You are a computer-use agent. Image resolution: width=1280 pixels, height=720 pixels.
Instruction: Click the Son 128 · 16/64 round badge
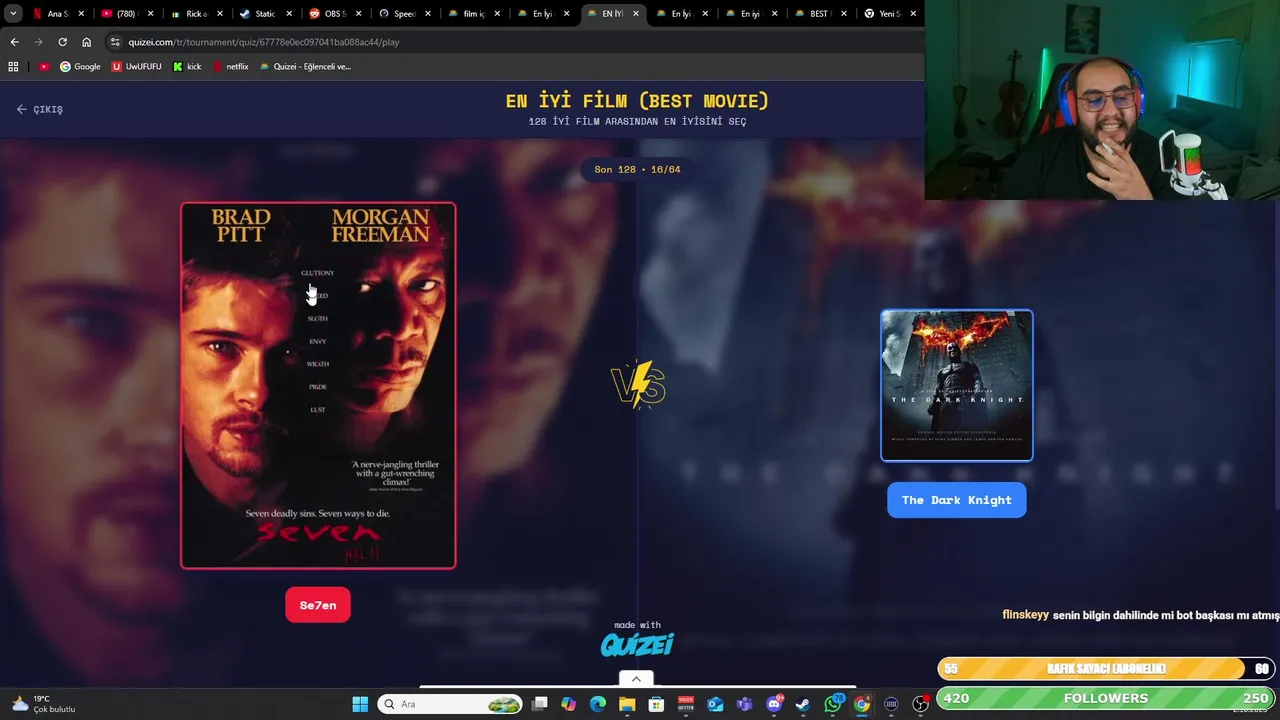pyautogui.click(x=637, y=169)
